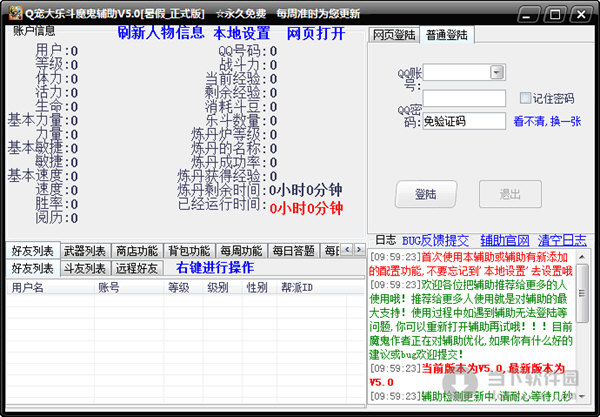Click 级别 column header
This screenshot has width=600, height=417.
[222, 287]
